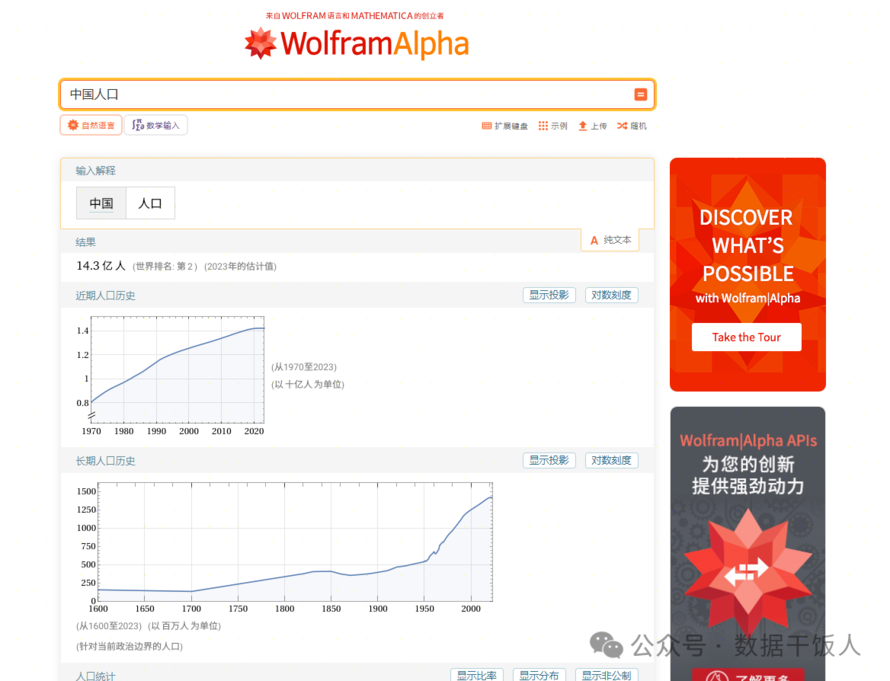Click the 输入解释 section heading
This screenshot has height=681, width=890.
click(95, 170)
